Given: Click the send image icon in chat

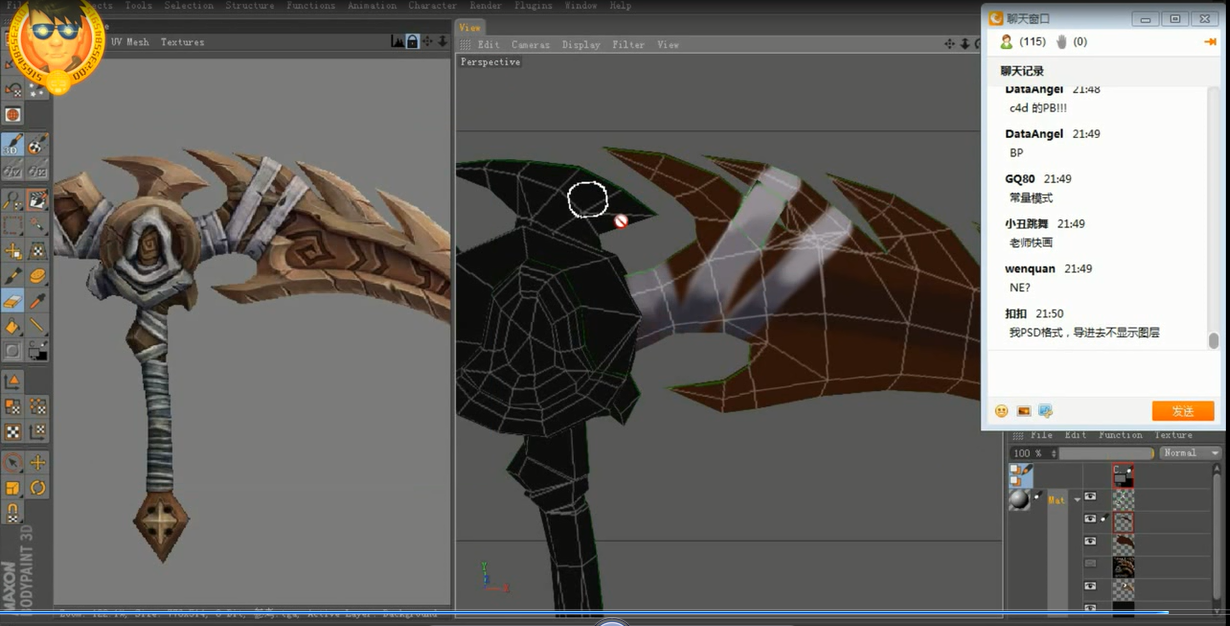Looking at the screenshot, I should click(x=1023, y=411).
